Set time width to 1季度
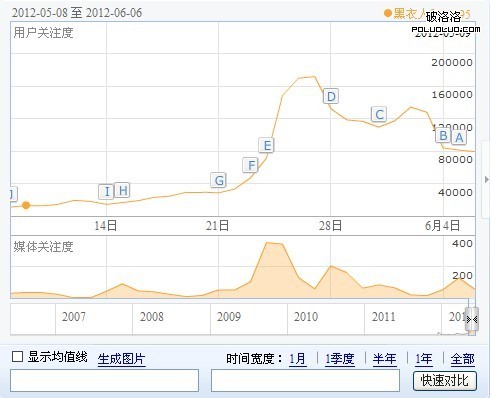Screen dimensions: 491x398 (x=340, y=359)
